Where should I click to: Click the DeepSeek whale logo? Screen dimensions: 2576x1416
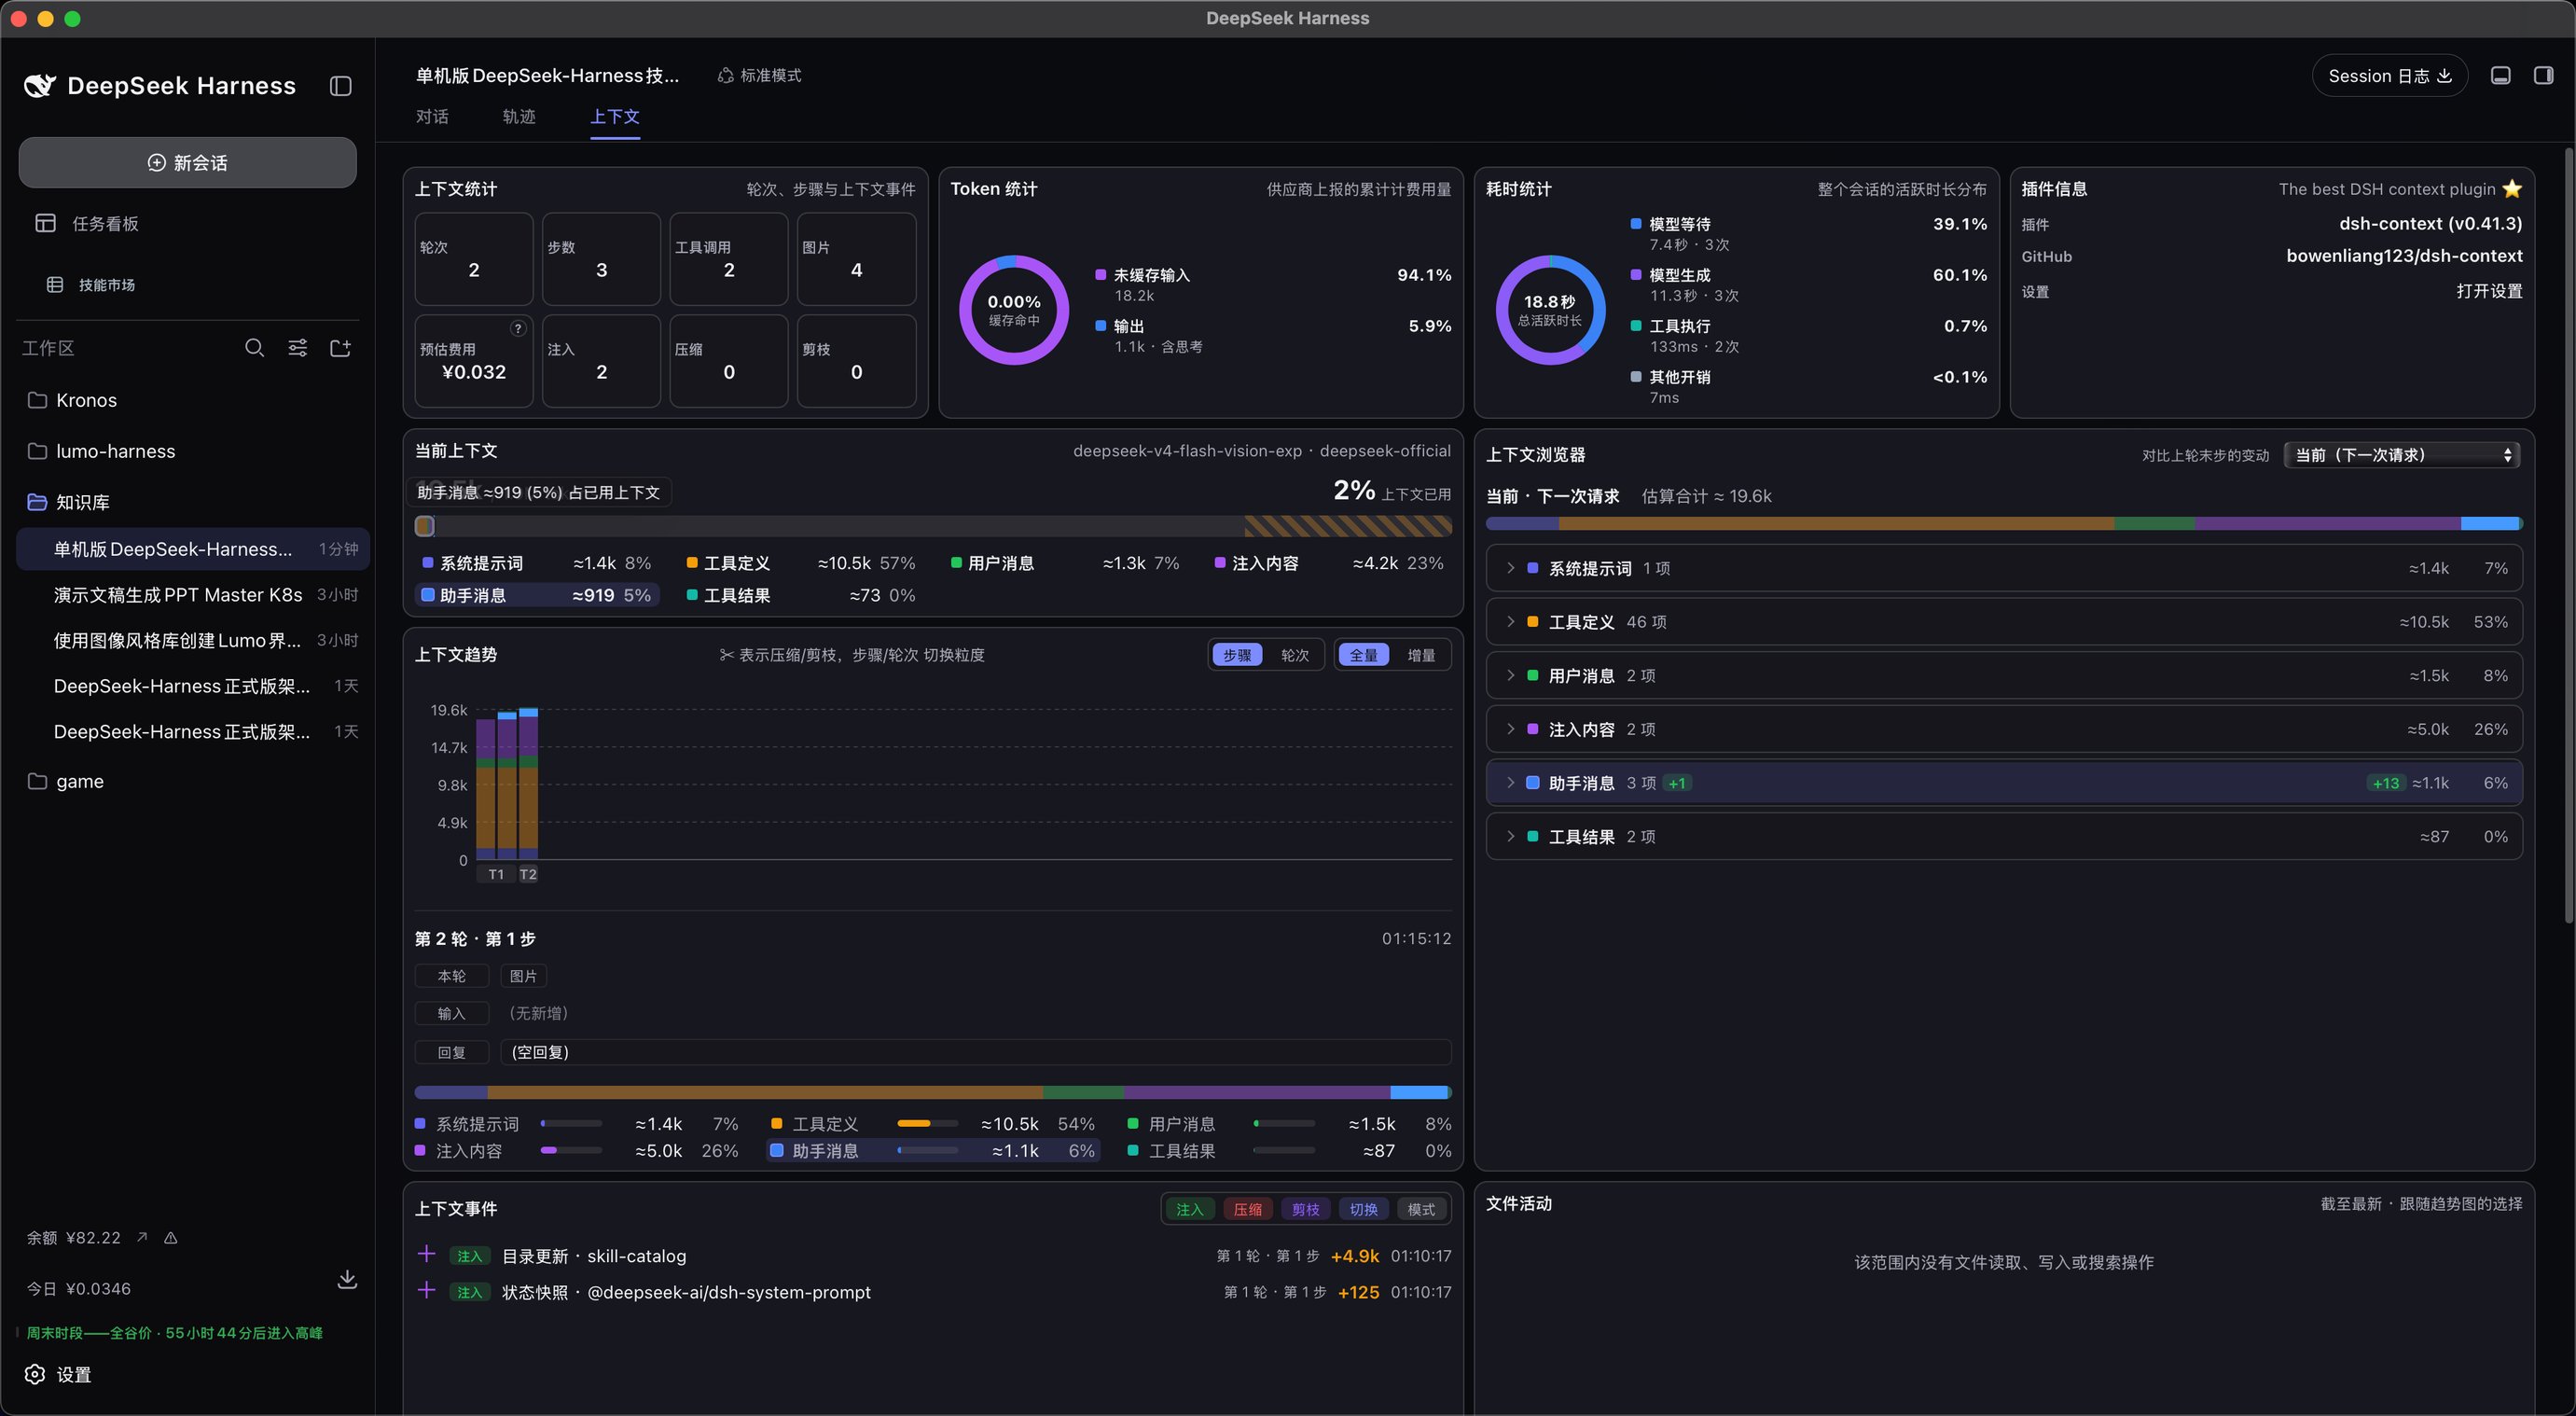pos(39,86)
